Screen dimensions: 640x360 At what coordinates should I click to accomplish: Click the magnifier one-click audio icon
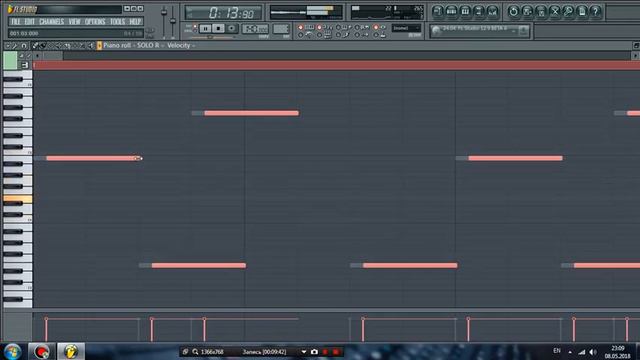(568, 11)
